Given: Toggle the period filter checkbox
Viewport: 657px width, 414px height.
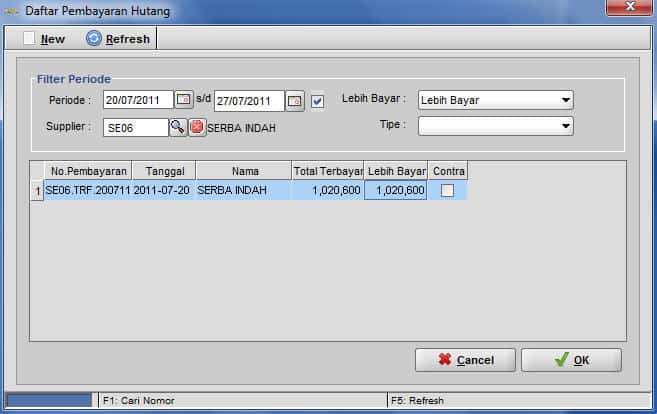Looking at the screenshot, I should tap(317, 101).
